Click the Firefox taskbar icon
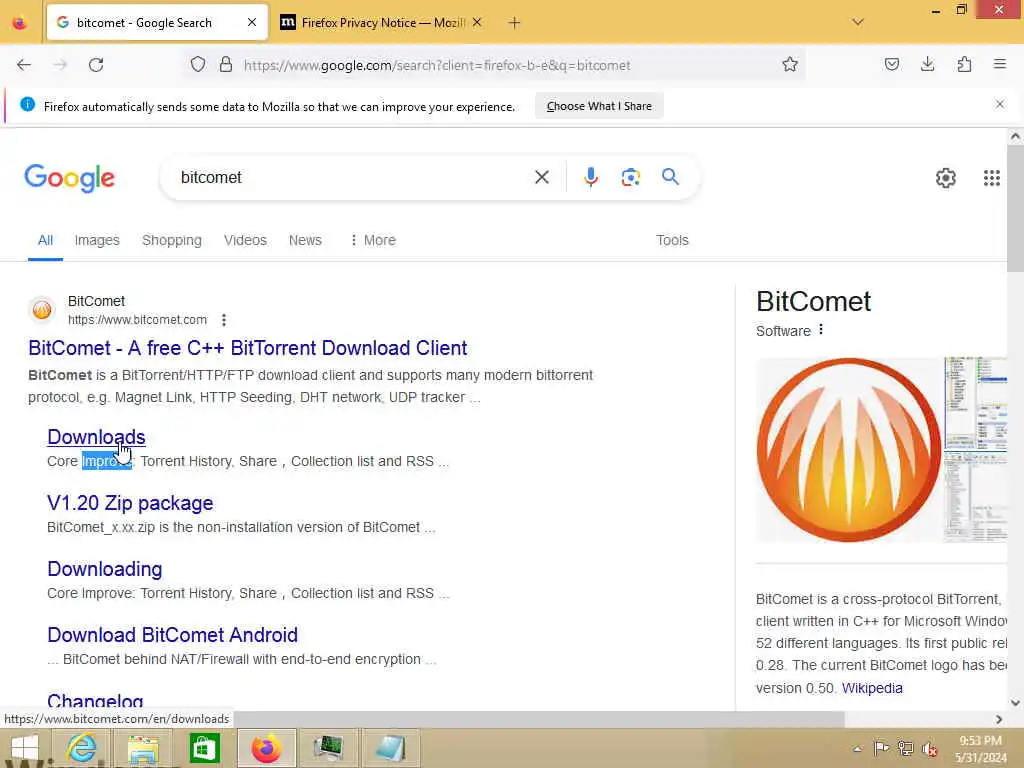The width and height of the screenshot is (1024, 768). click(x=266, y=748)
